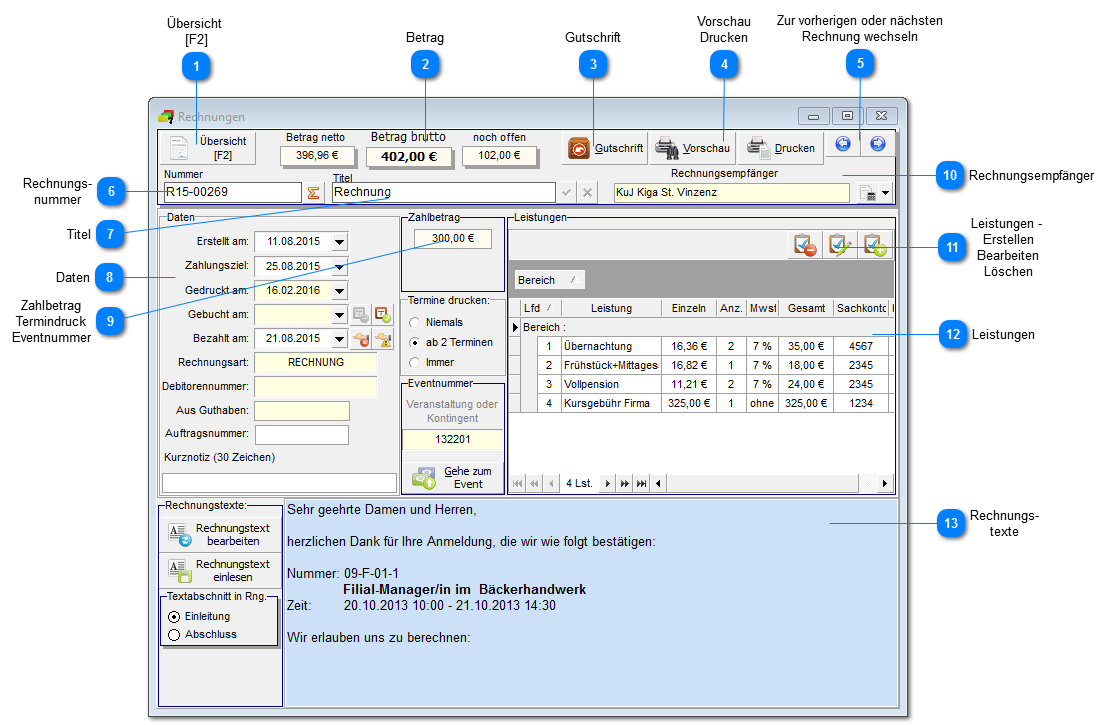Expand the Zahlungsziel date picker
1110x725 pixels.
[339, 267]
